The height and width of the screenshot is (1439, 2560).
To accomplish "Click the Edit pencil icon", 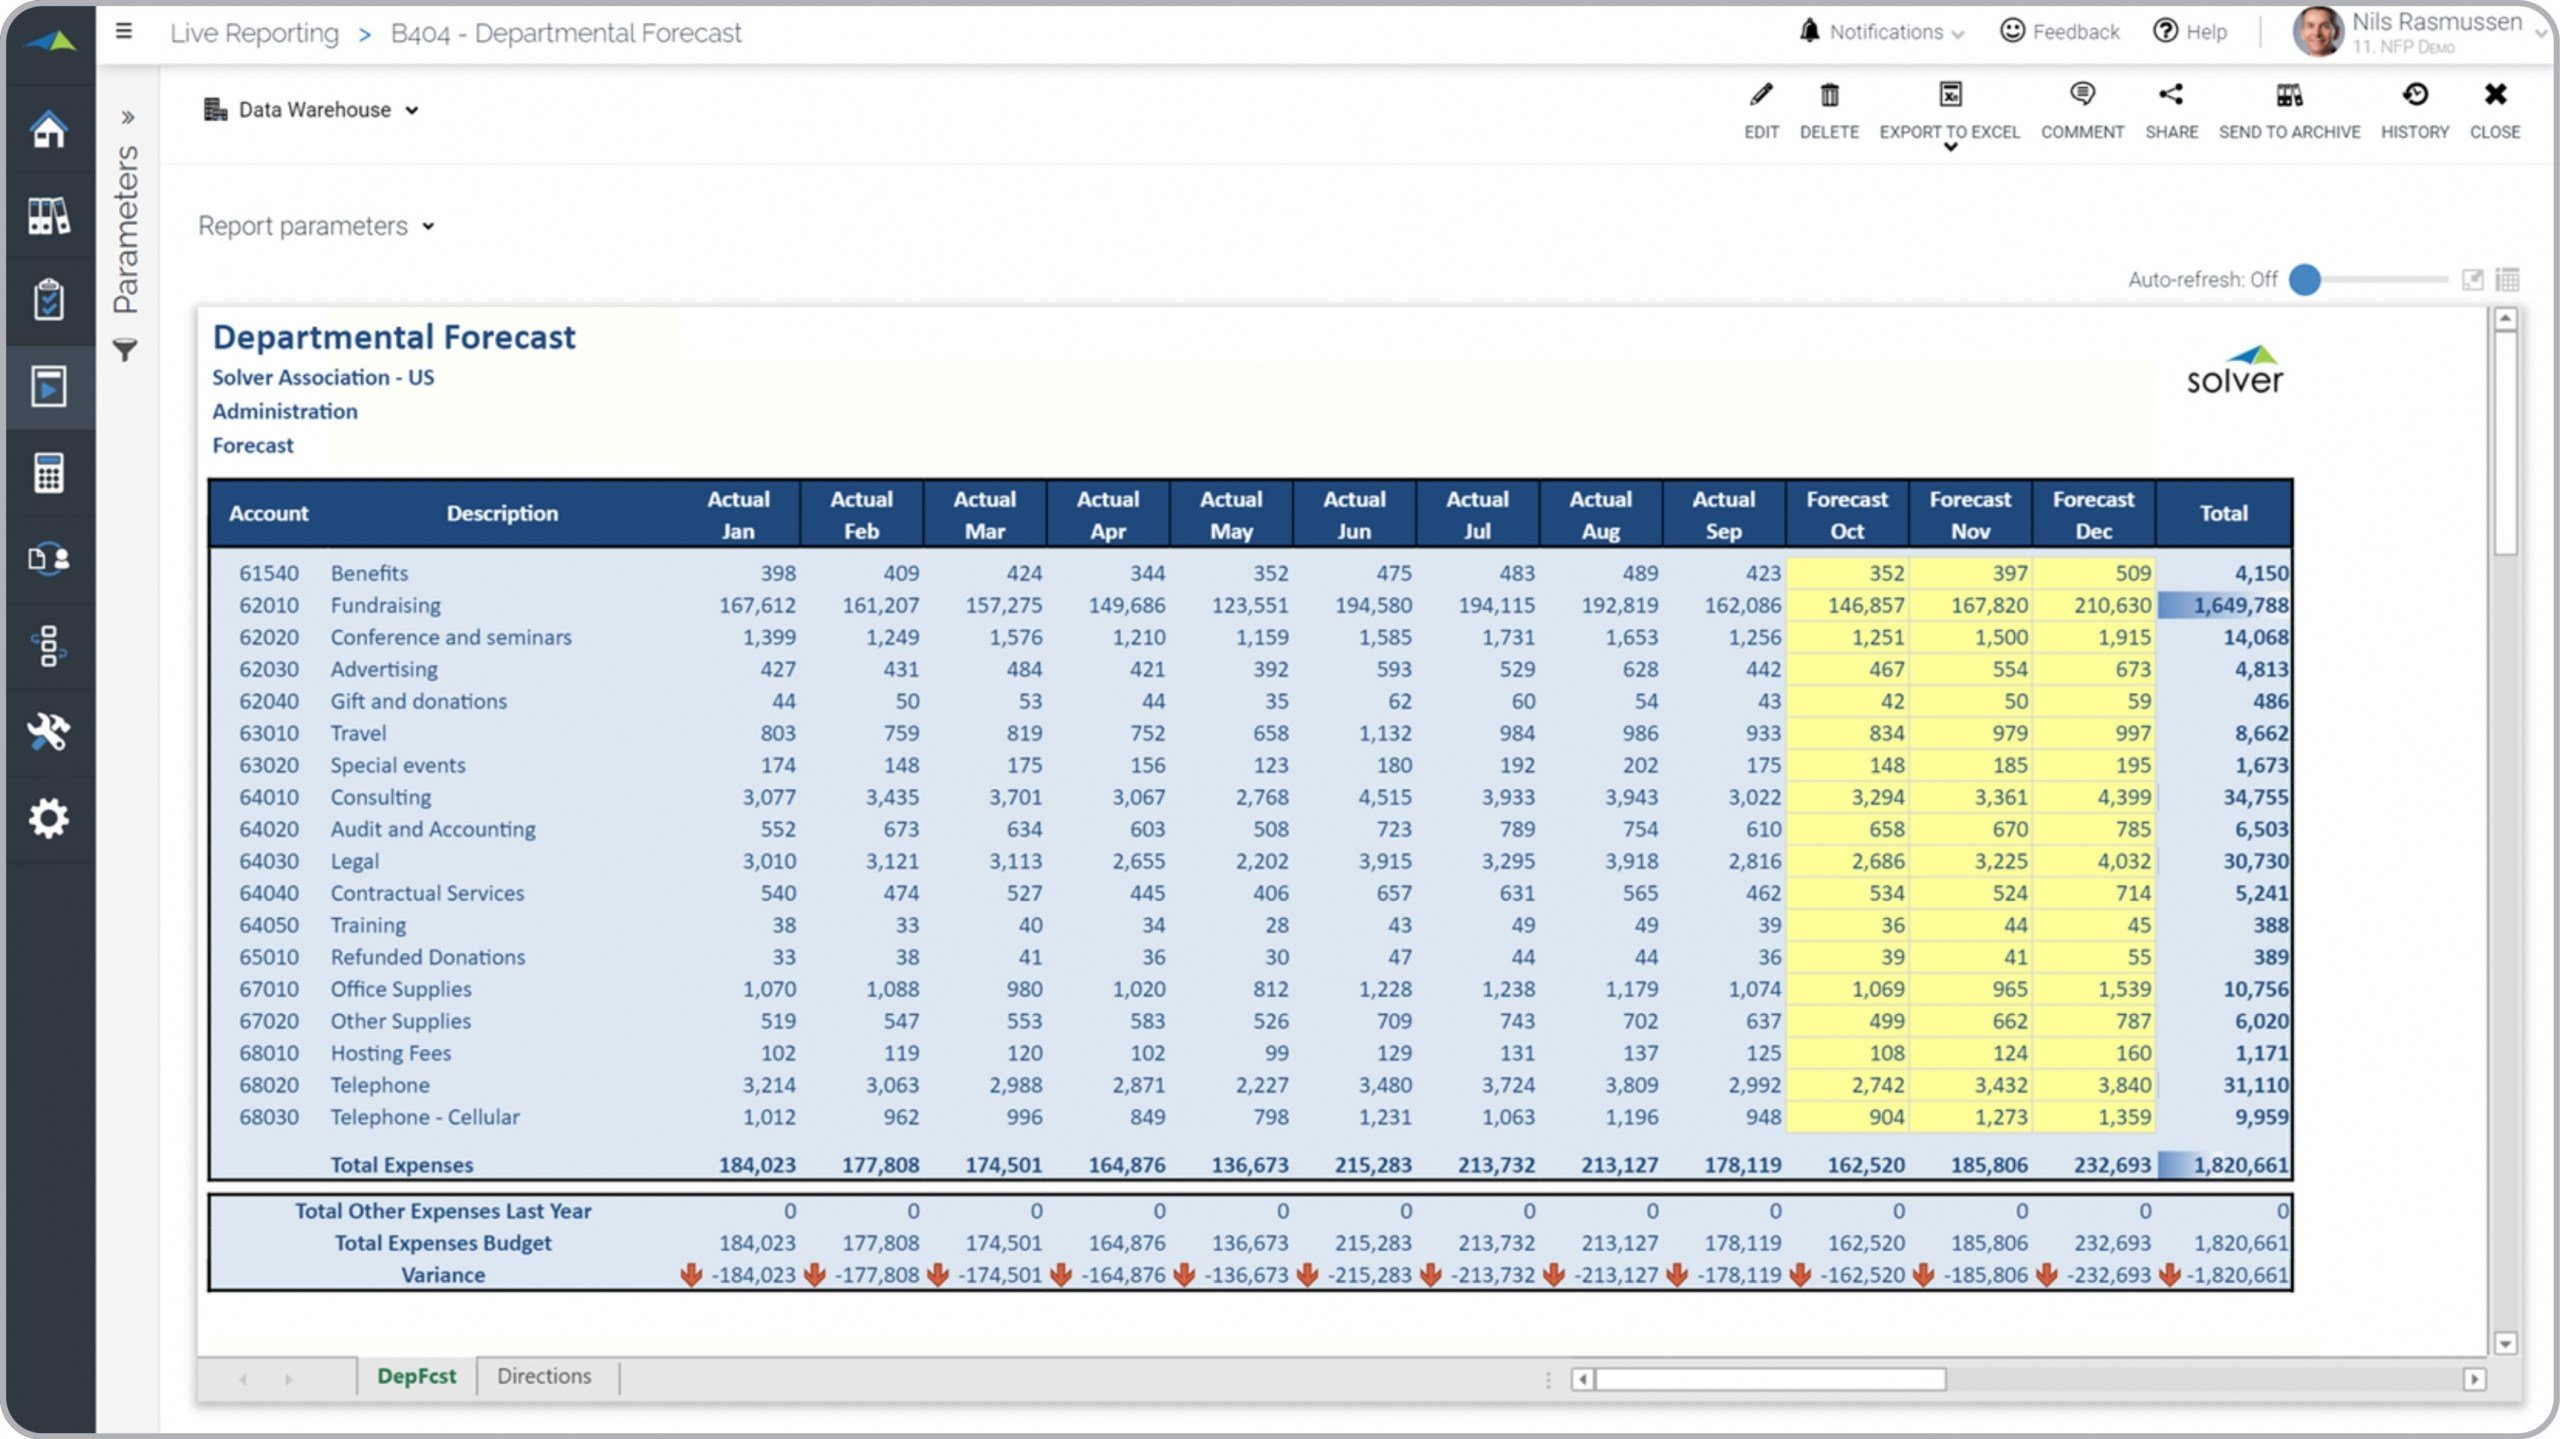I will tap(1761, 96).
